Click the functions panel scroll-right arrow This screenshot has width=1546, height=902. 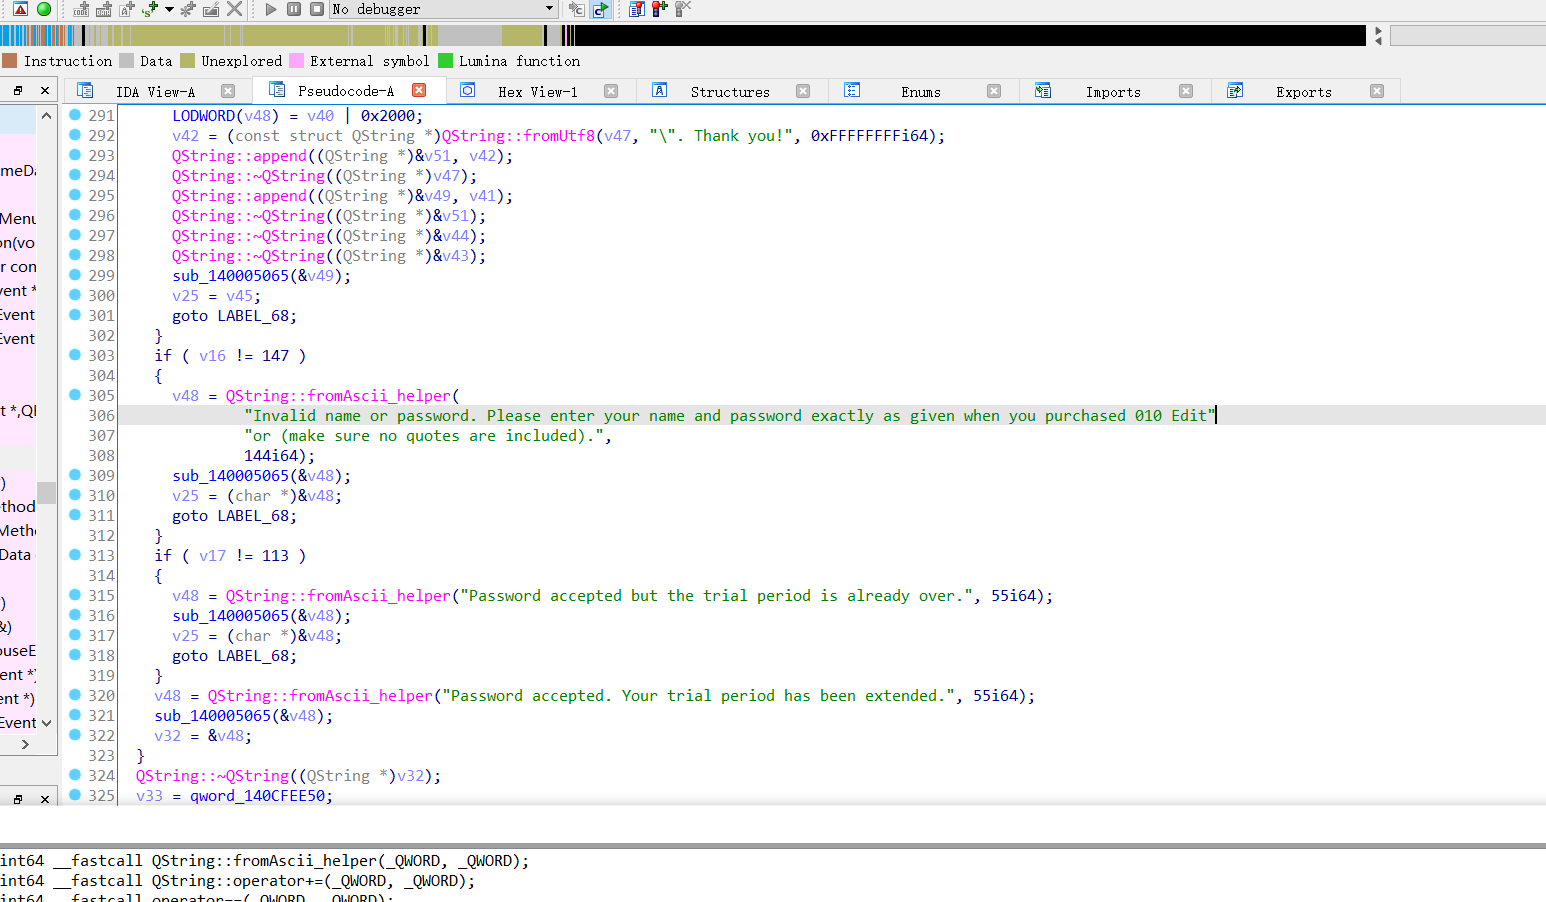(25, 744)
